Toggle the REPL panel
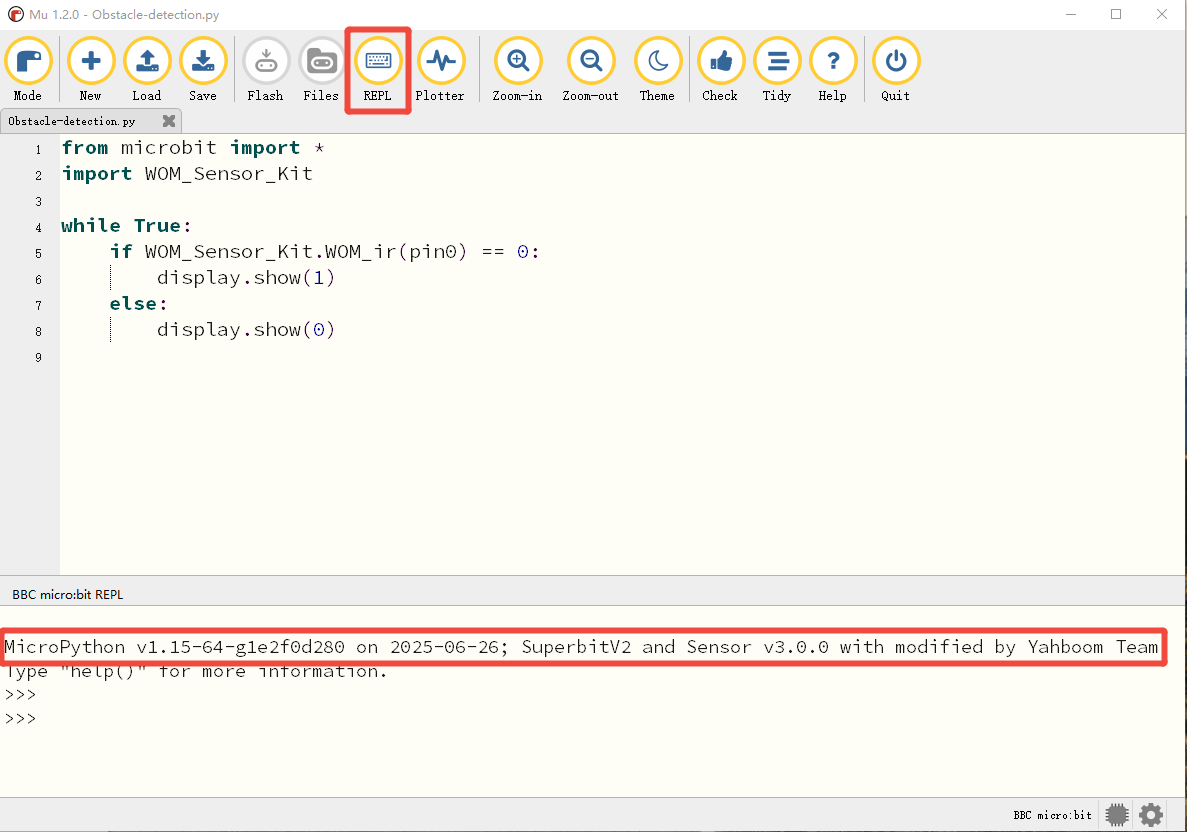Viewport: 1187px width, 832px height. click(378, 70)
